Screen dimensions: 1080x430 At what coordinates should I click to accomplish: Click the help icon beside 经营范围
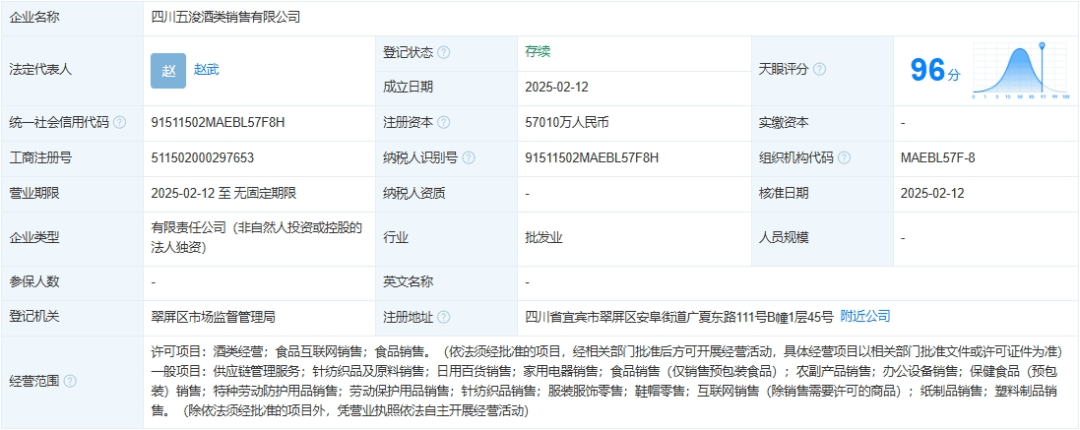pyautogui.click(x=70, y=381)
